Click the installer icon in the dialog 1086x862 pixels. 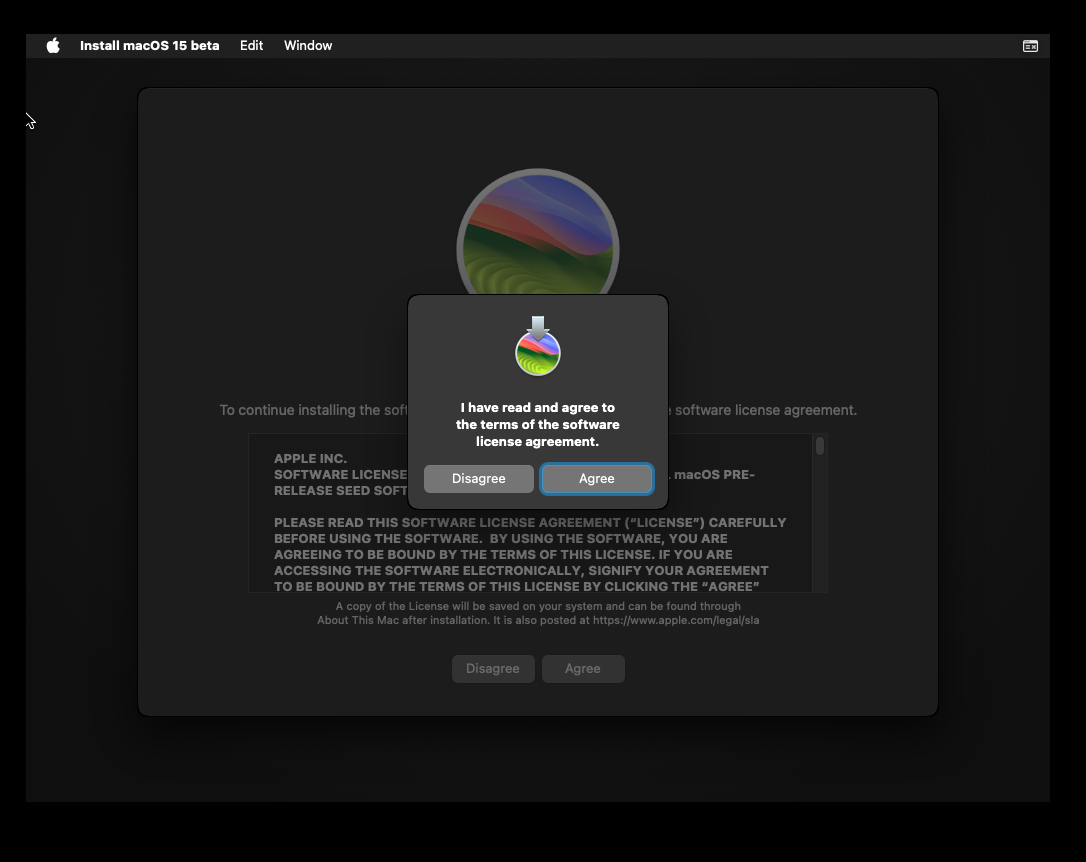[x=538, y=345]
